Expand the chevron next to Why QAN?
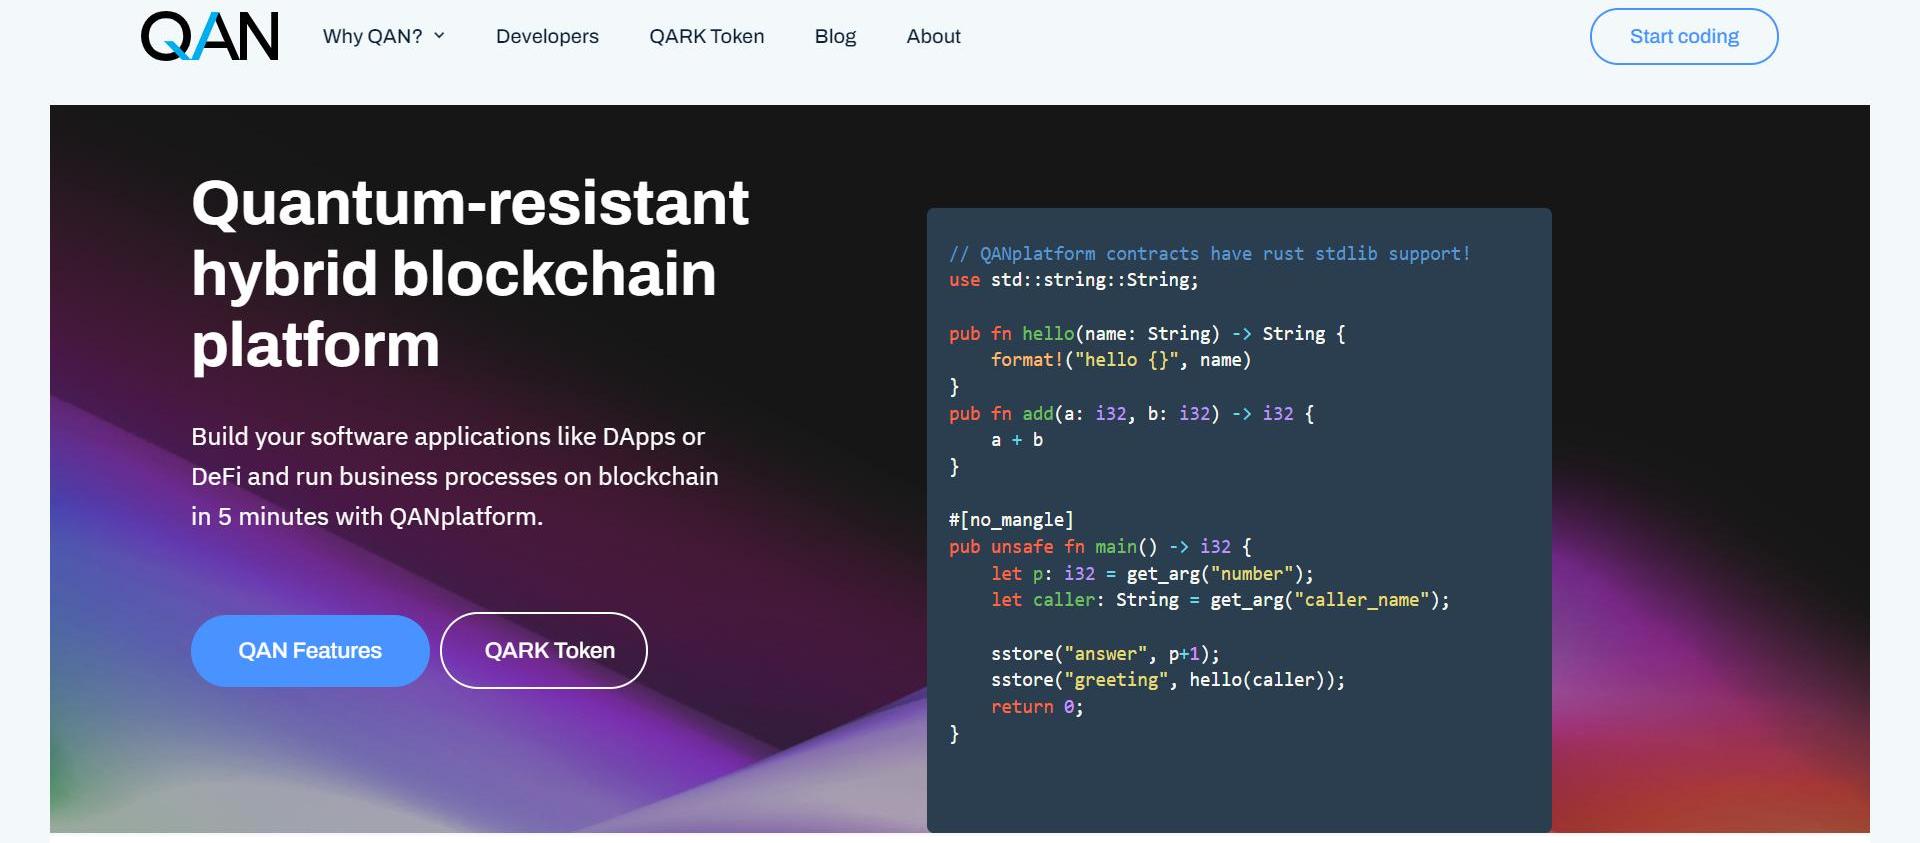1920x843 pixels. pyautogui.click(x=439, y=36)
